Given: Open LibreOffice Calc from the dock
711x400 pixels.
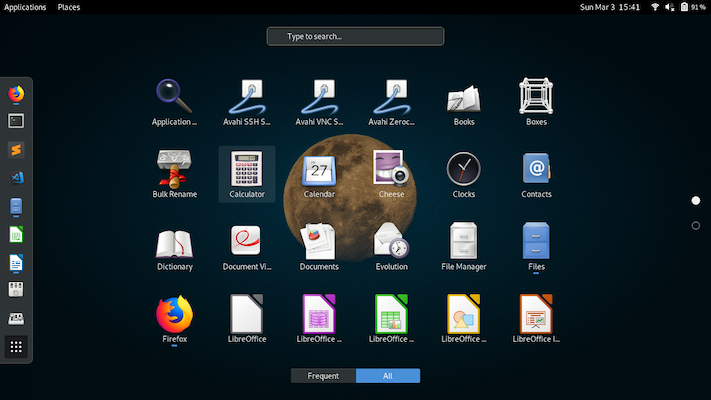Looking at the screenshot, I should pos(16,234).
